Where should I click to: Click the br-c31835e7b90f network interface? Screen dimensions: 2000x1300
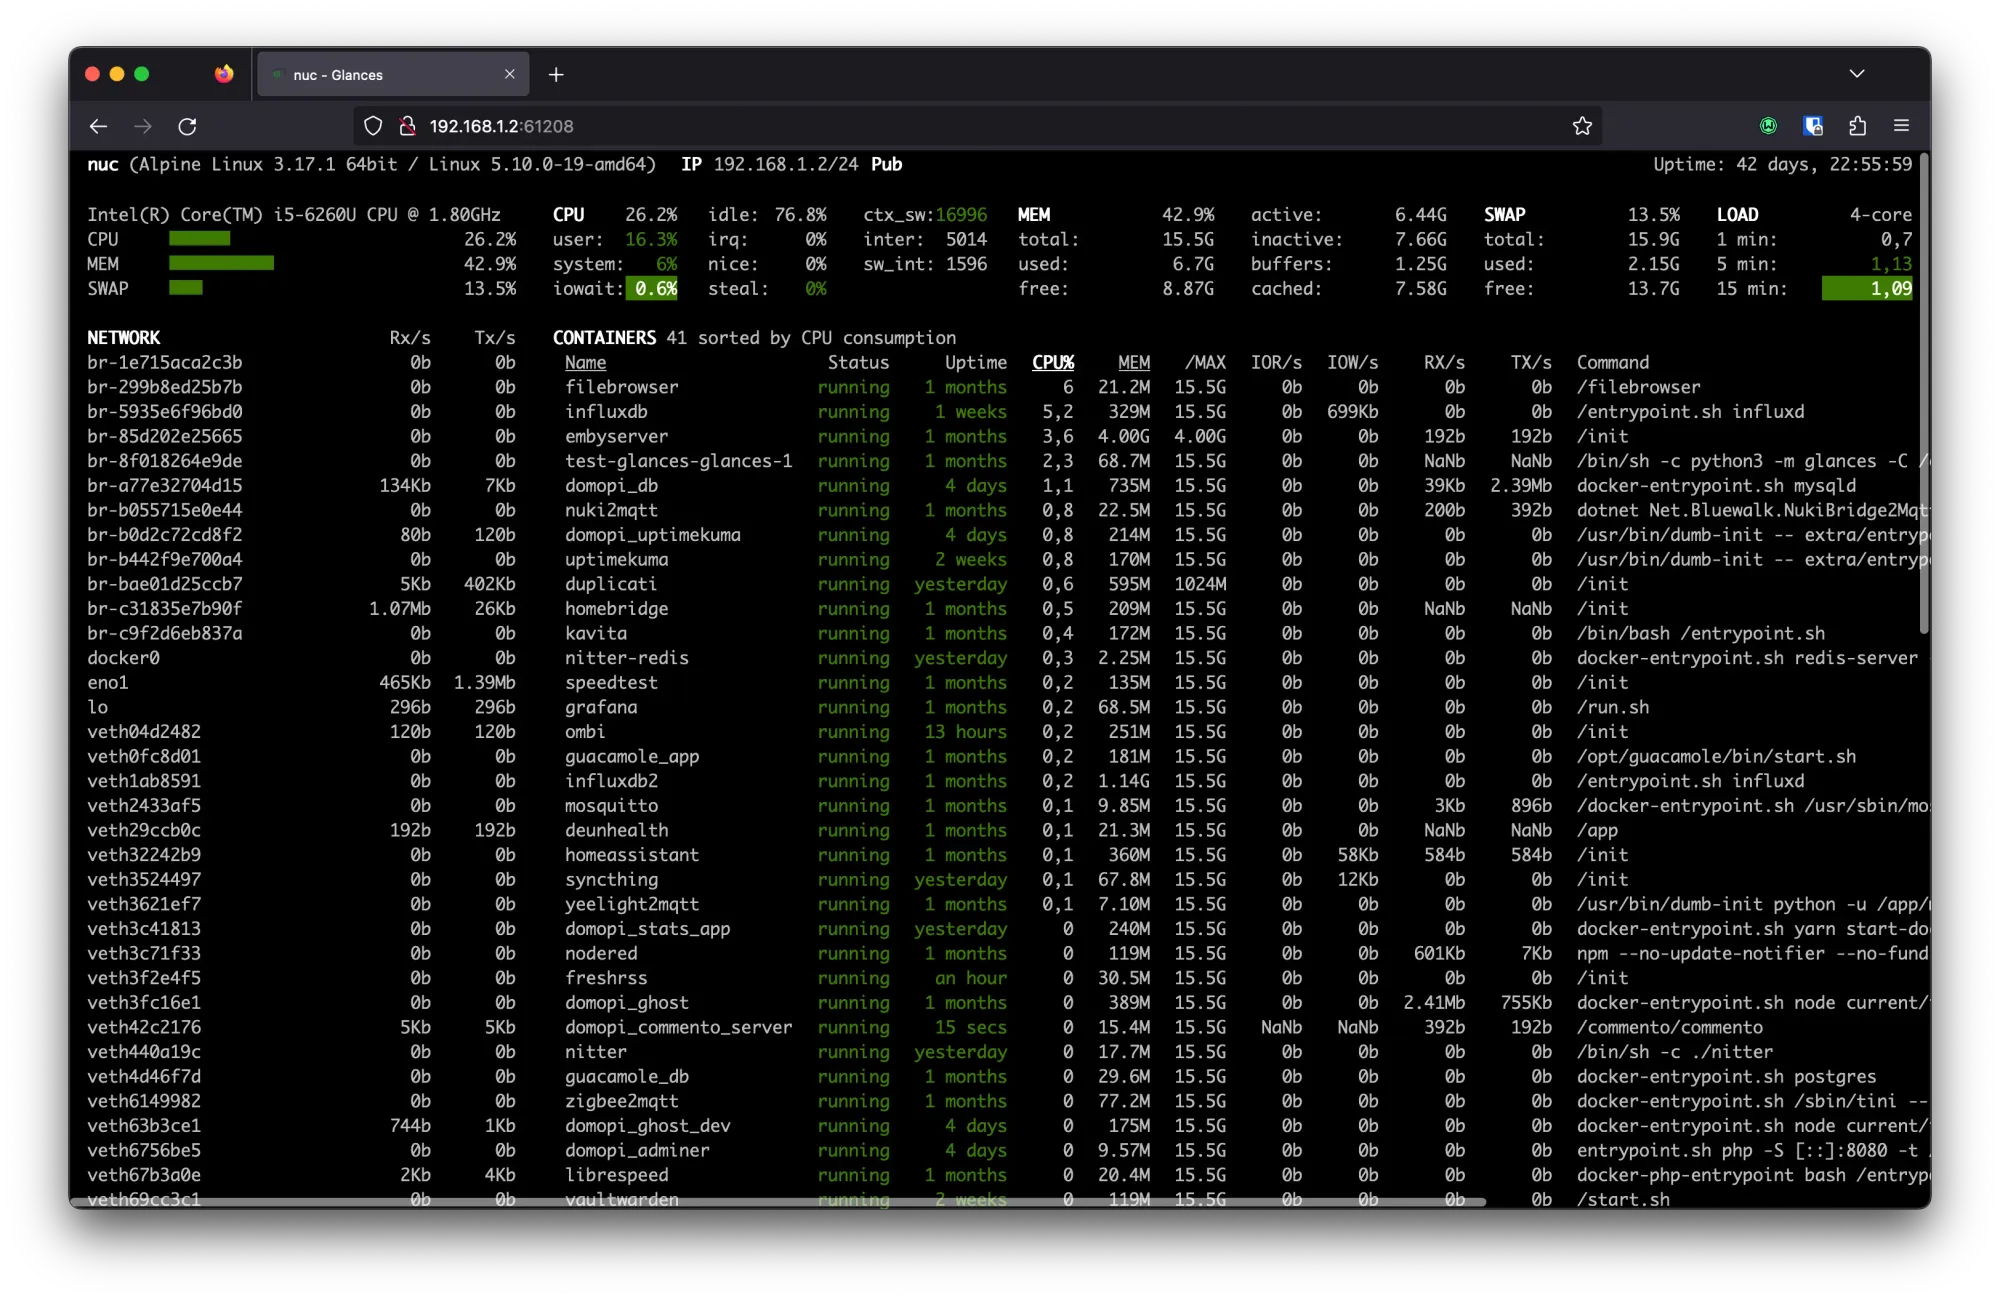(164, 609)
